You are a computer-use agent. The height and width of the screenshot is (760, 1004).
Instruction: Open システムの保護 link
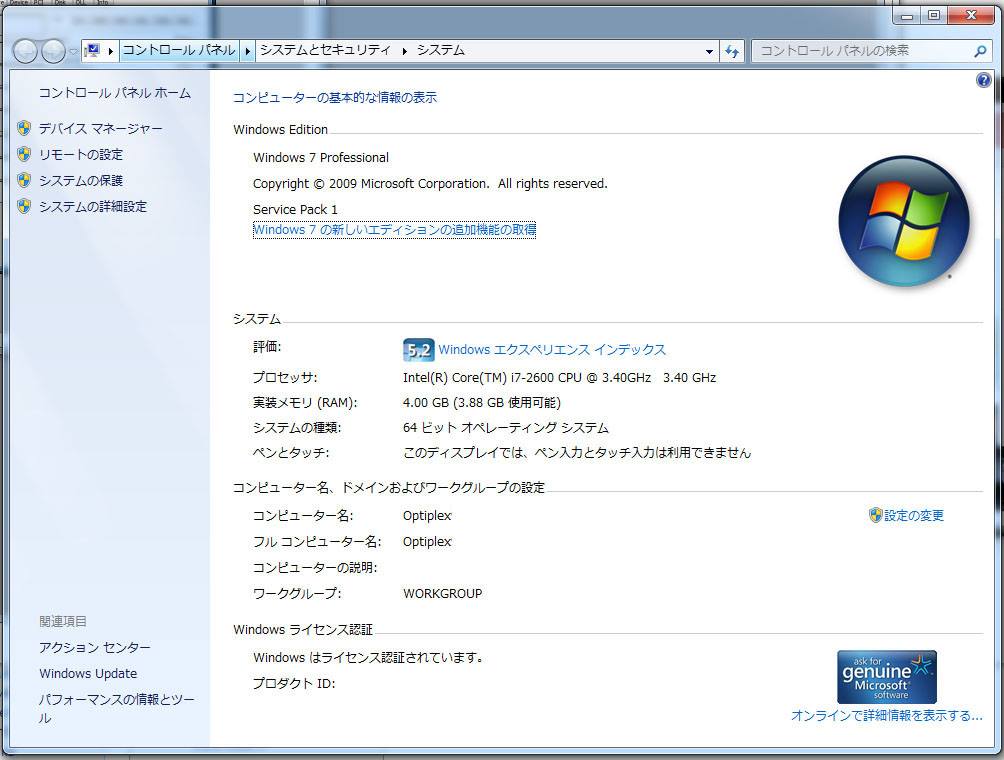[81, 181]
